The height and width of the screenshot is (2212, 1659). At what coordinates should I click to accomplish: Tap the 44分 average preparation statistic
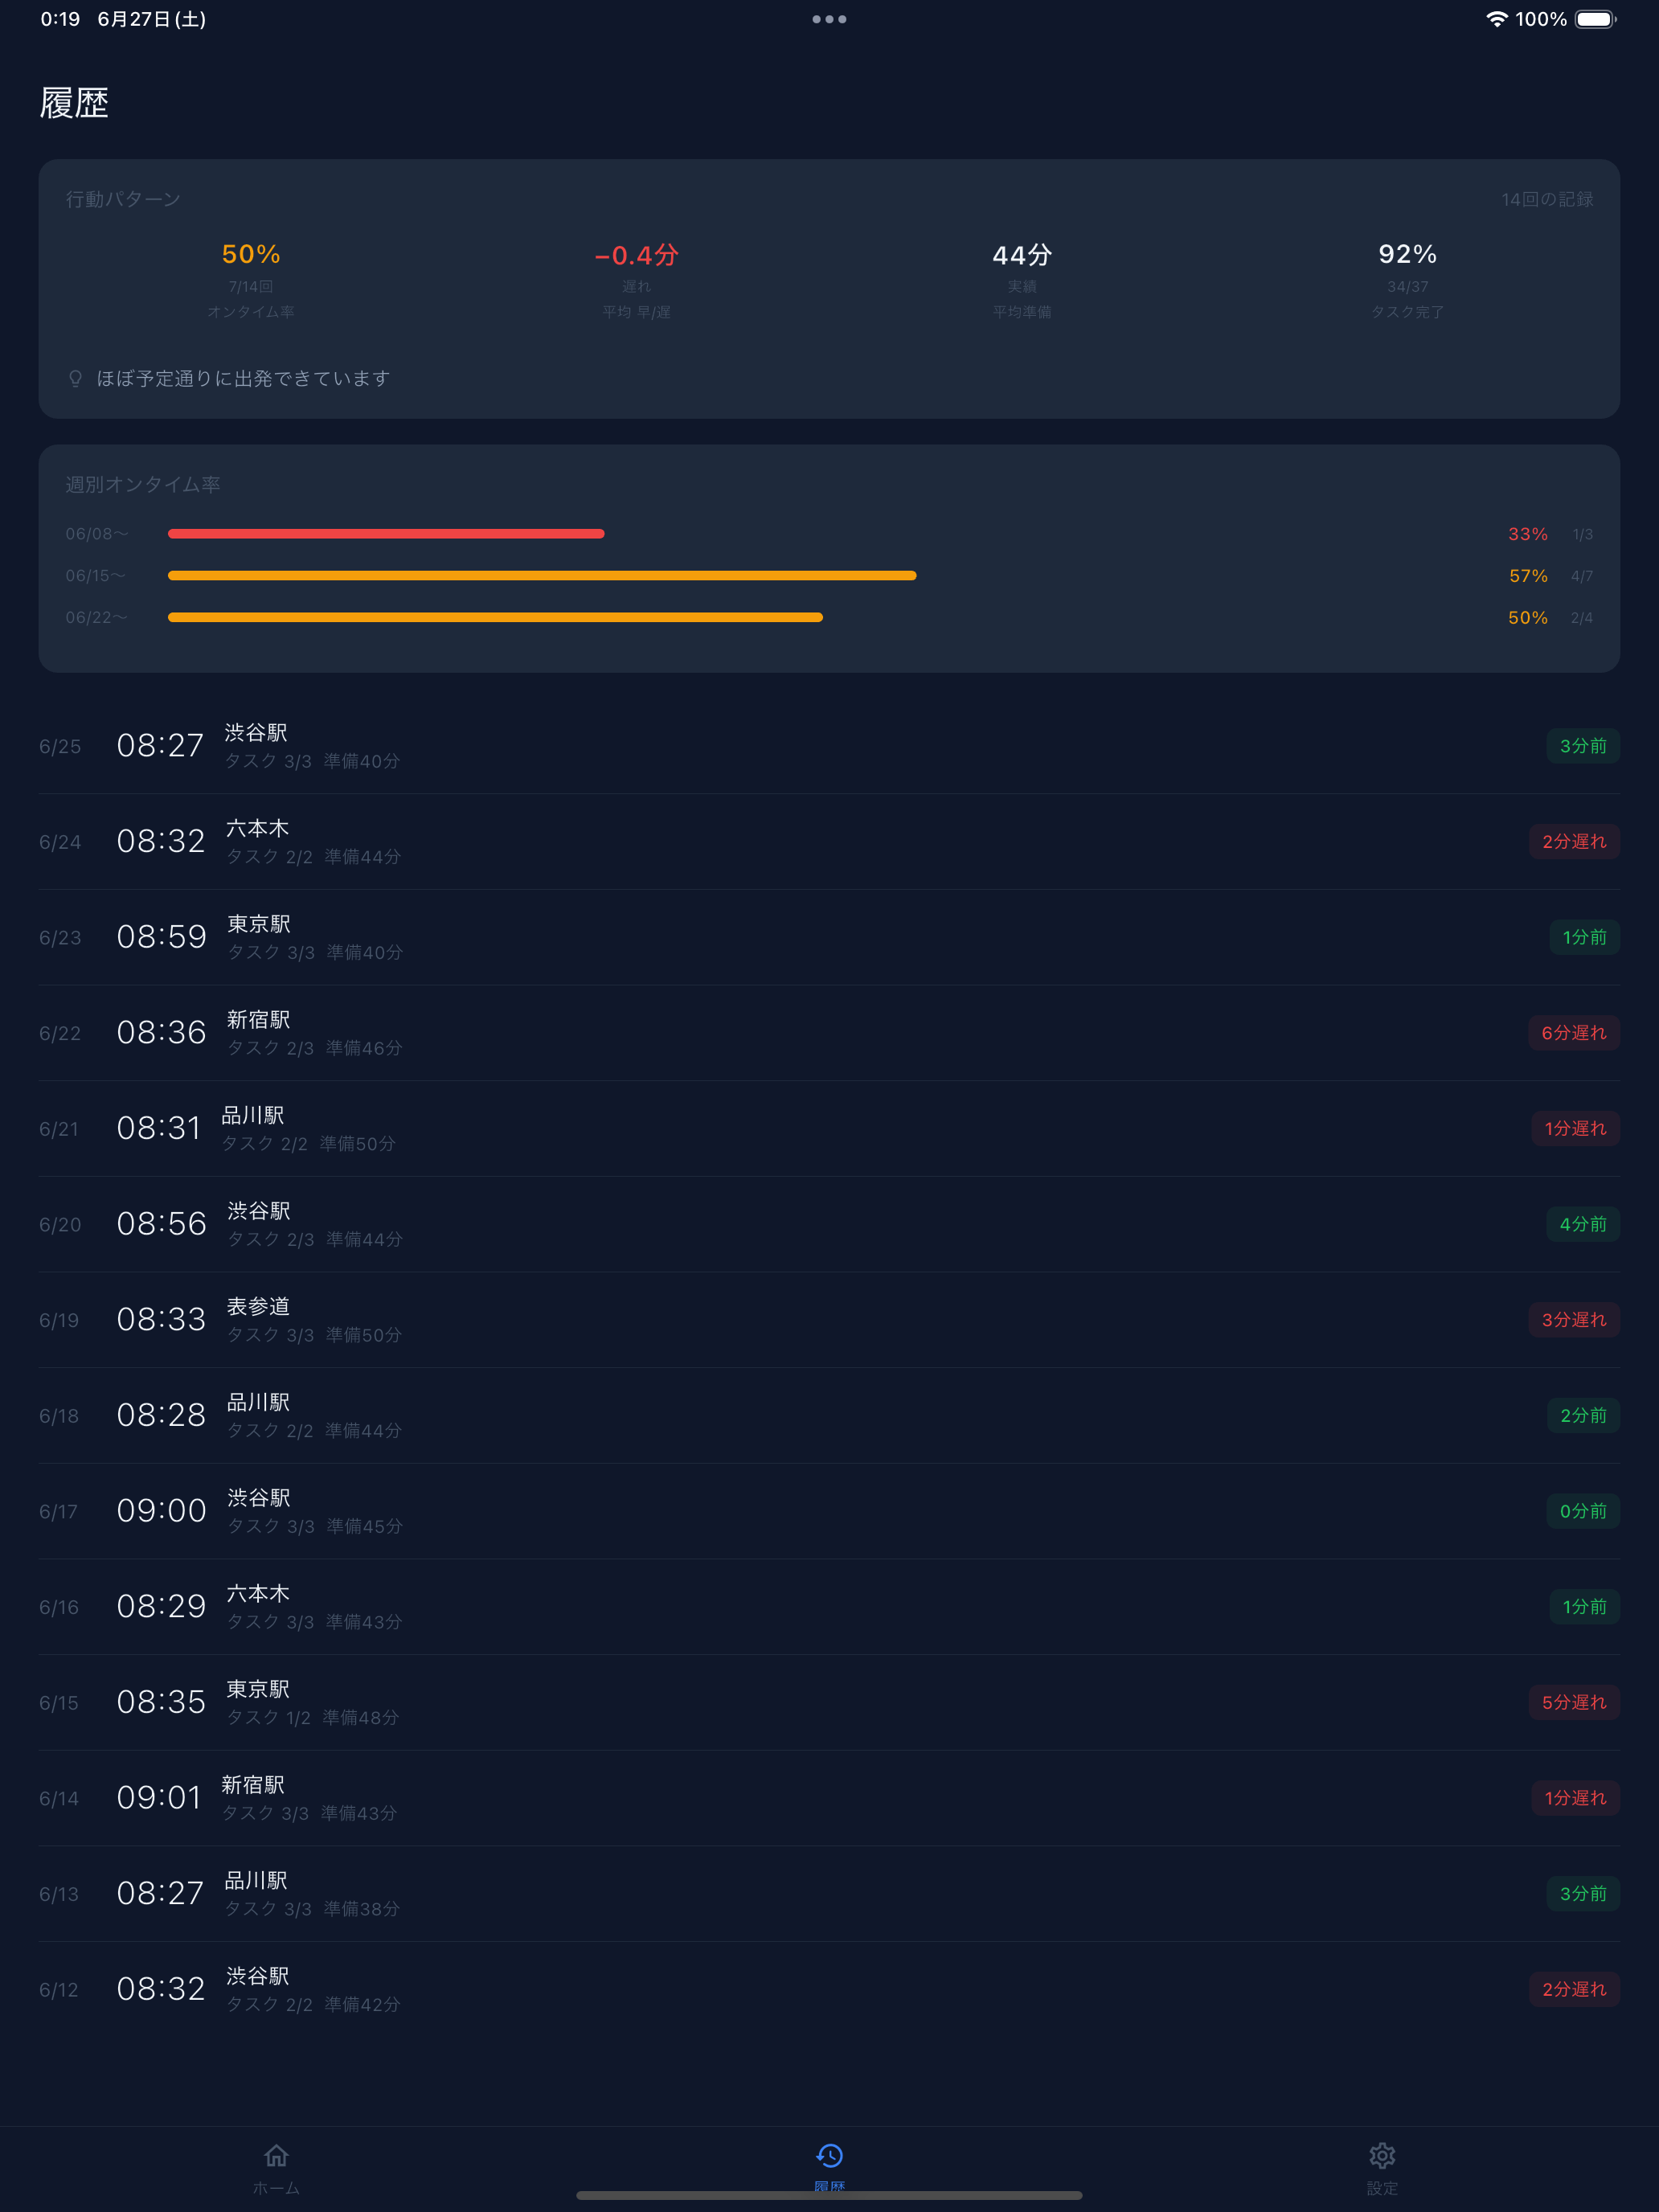[x=1022, y=256]
